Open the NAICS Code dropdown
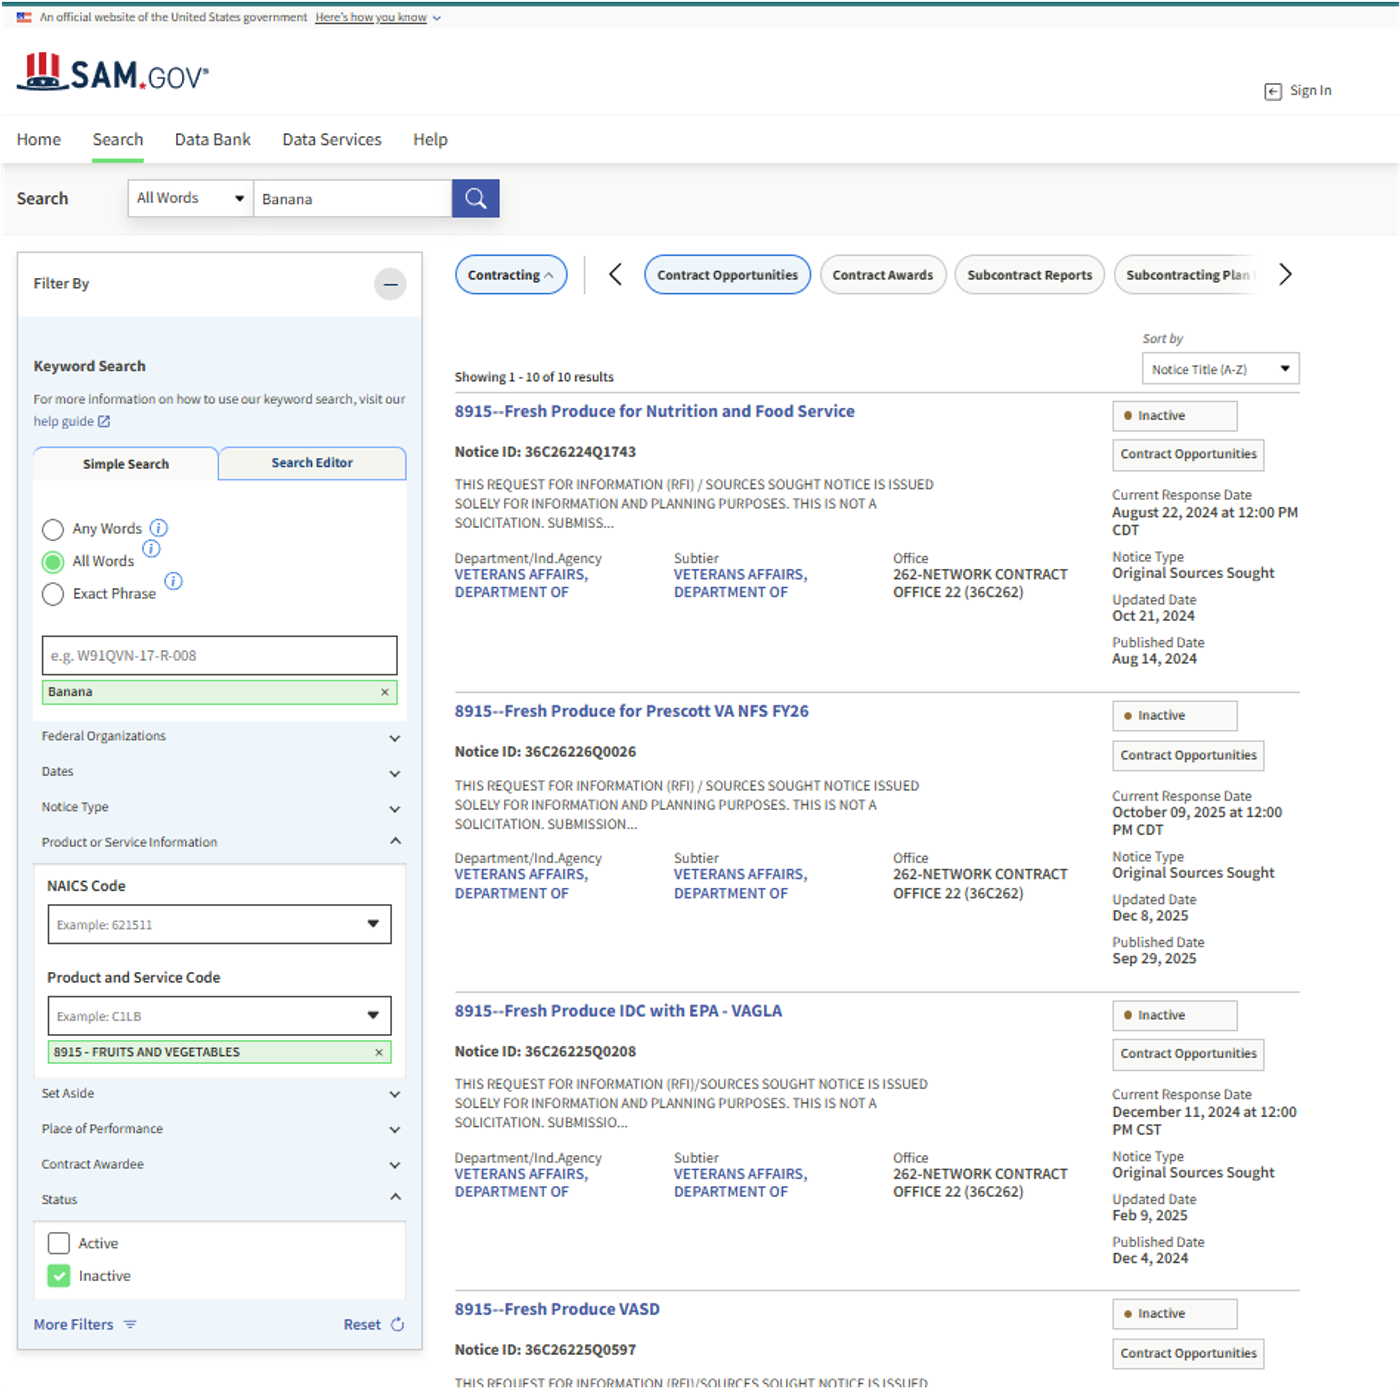This screenshot has height=1388, width=1400. click(x=219, y=924)
